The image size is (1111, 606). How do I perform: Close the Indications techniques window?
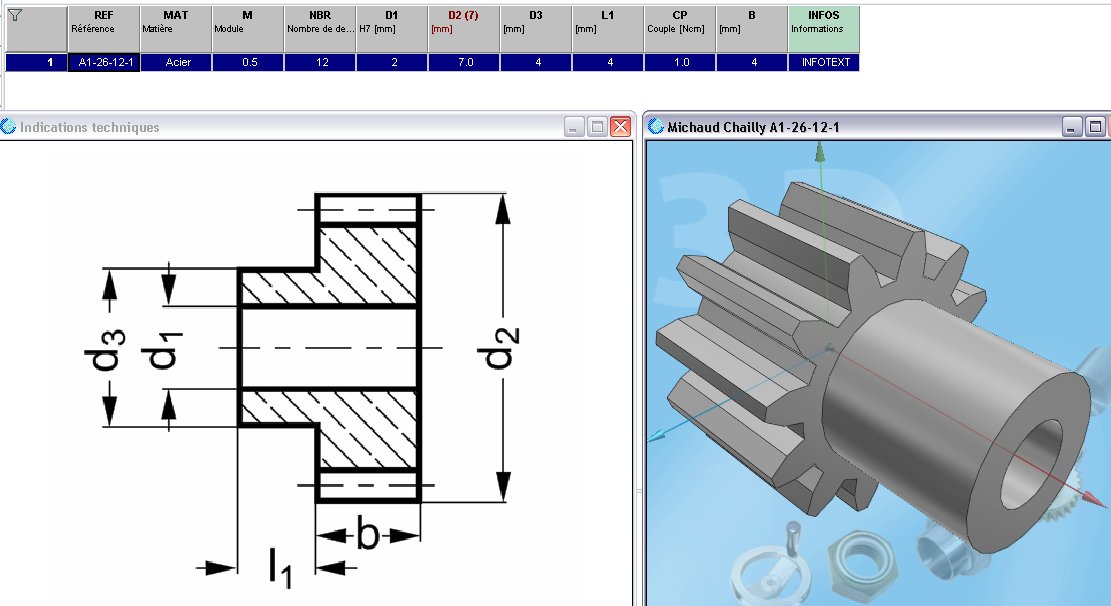621,127
